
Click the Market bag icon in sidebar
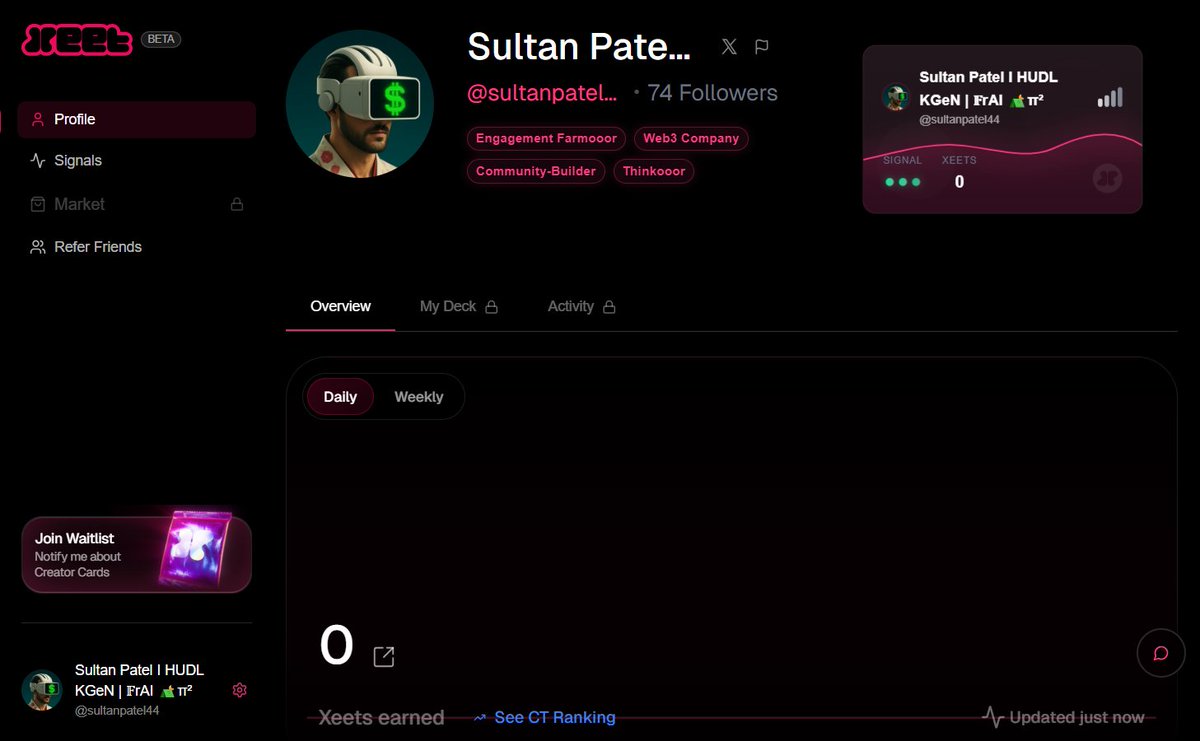click(38, 204)
